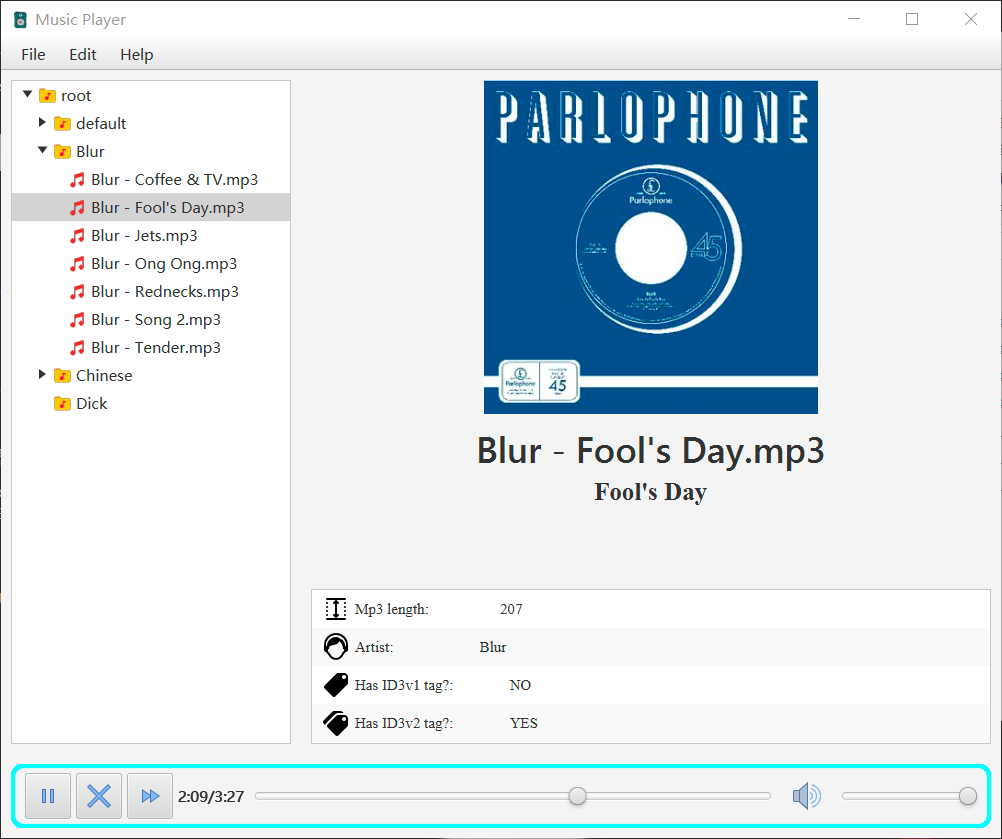Click the stop playback X button
Screen dimensions: 1002x839
pos(99,796)
